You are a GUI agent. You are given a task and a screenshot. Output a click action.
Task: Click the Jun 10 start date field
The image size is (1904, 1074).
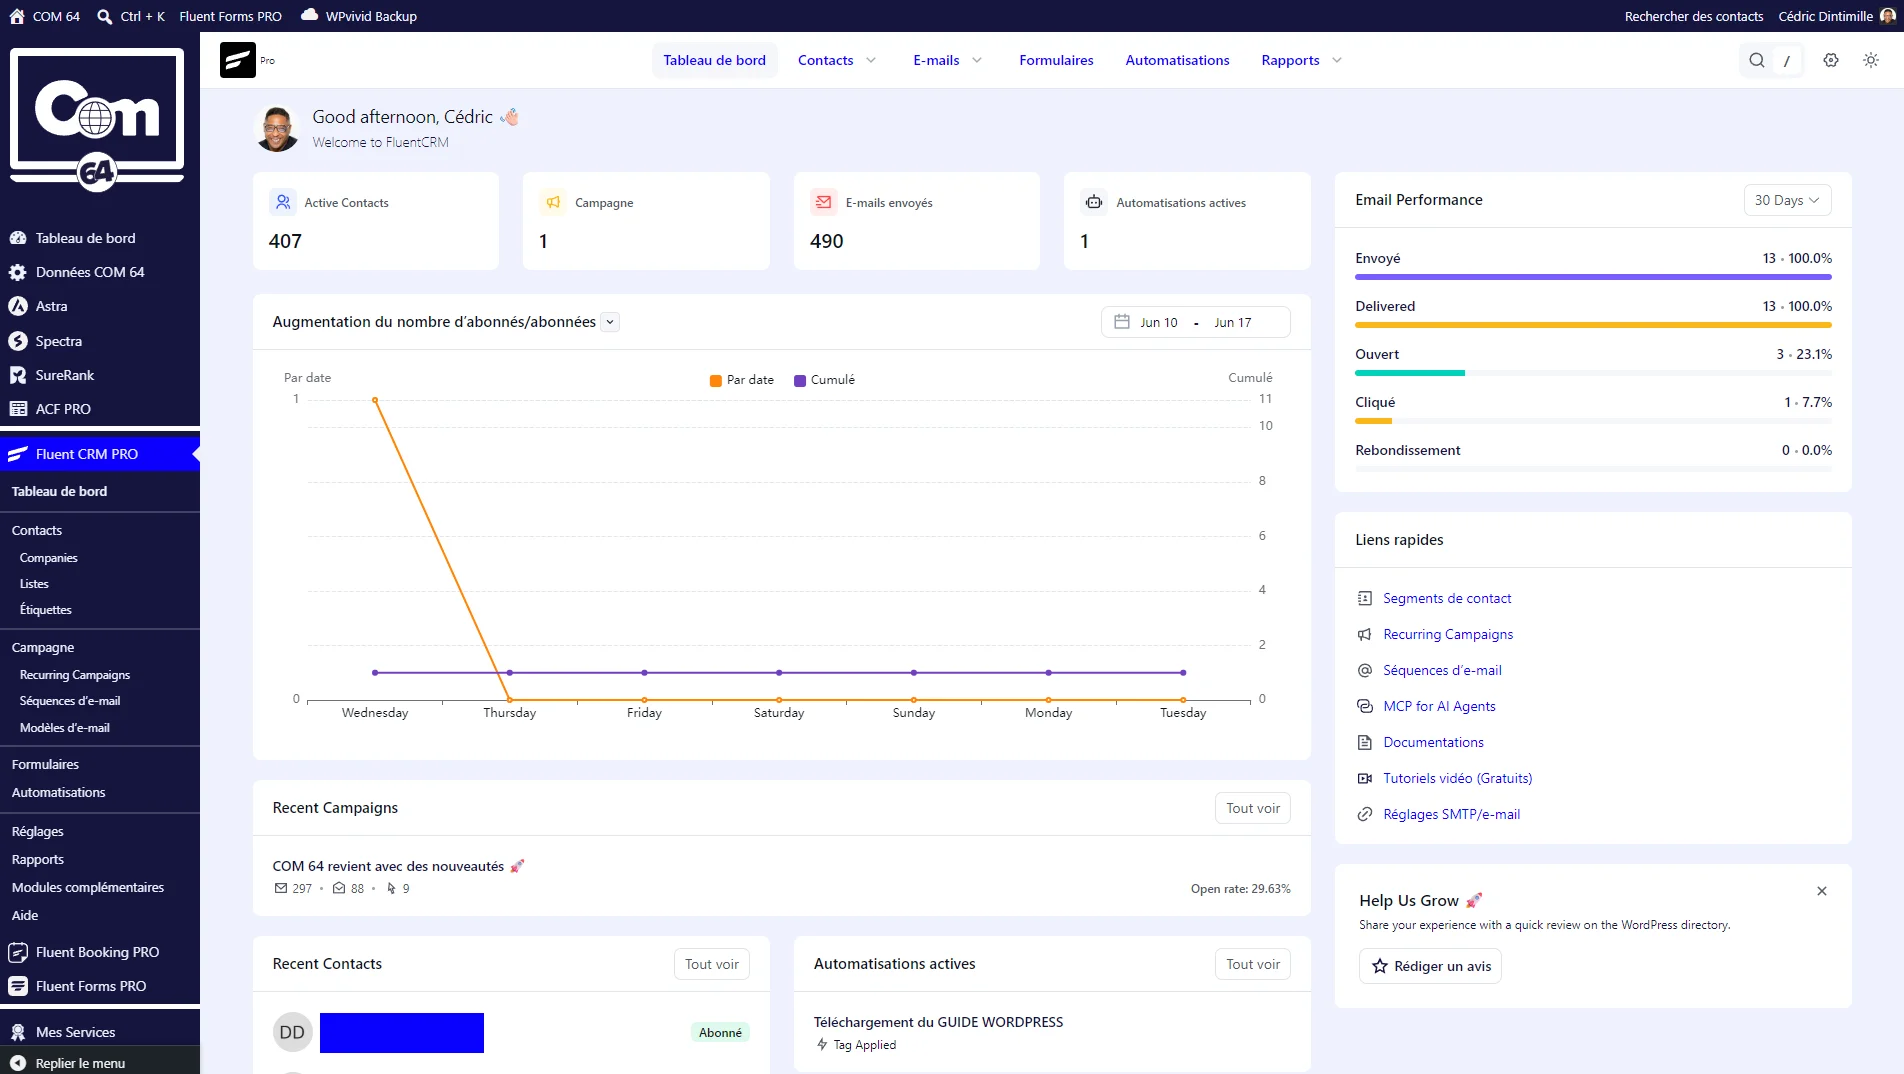coord(1159,322)
